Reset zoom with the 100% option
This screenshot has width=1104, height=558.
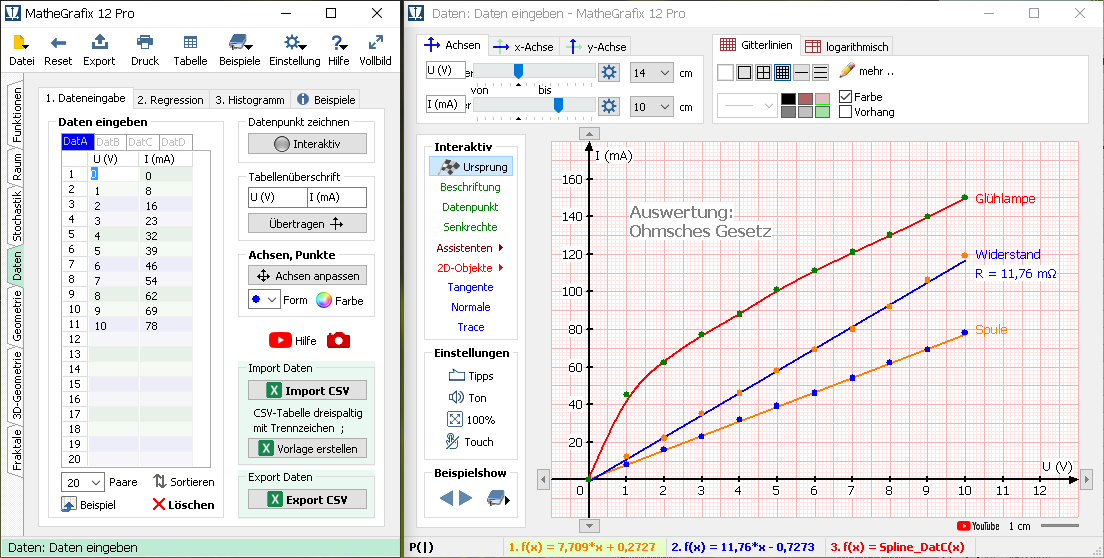click(470, 420)
